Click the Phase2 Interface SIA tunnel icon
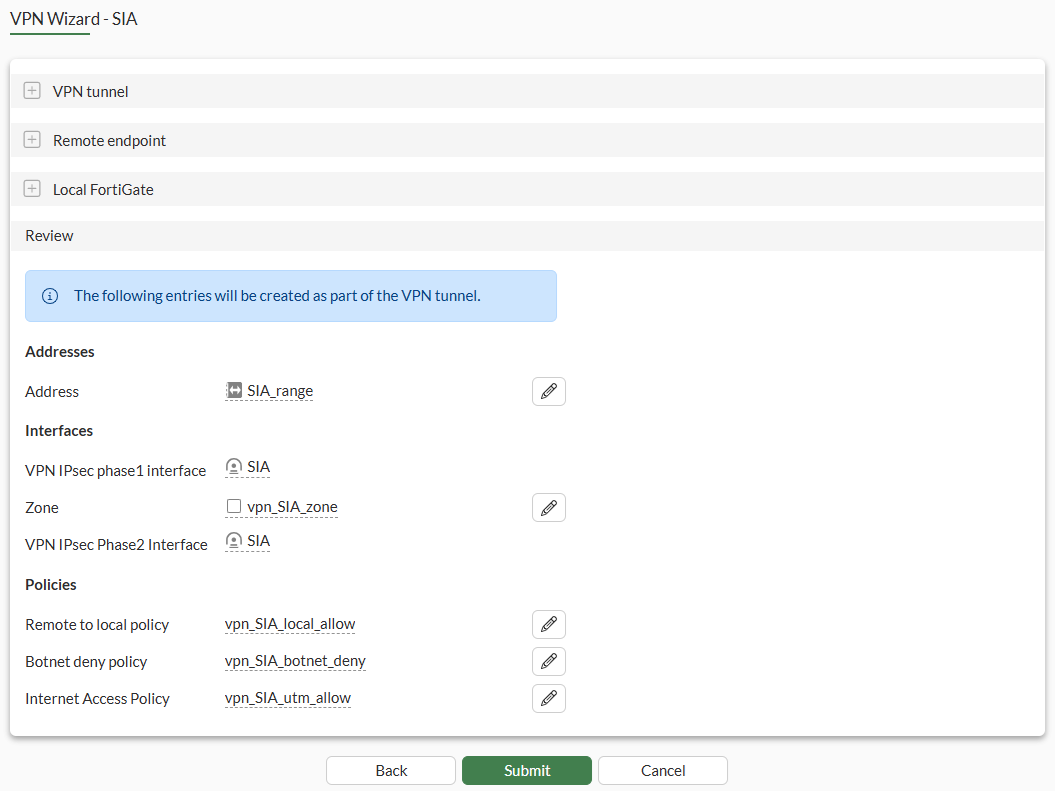The height and width of the screenshot is (791, 1055). [233, 541]
